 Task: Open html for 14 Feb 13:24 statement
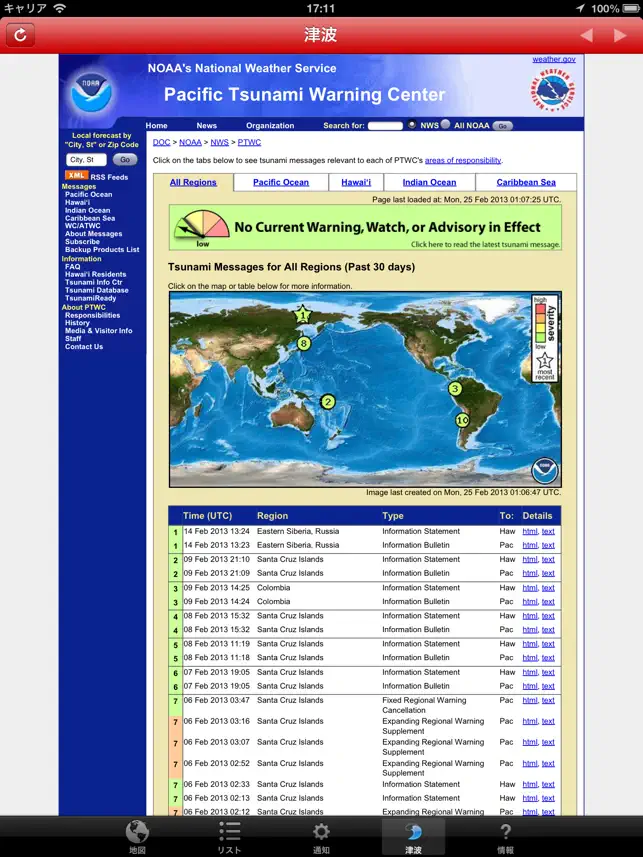pyautogui.click(x=529, y=531)
